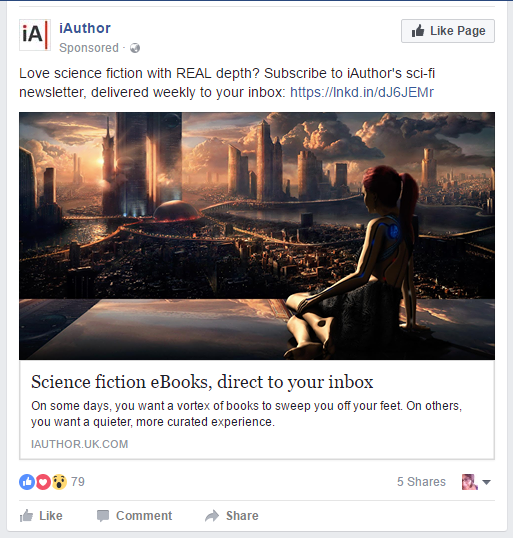Click the thumbs-up Like action icon
This screenshot has width=513, height=538.
pos(26,515)
